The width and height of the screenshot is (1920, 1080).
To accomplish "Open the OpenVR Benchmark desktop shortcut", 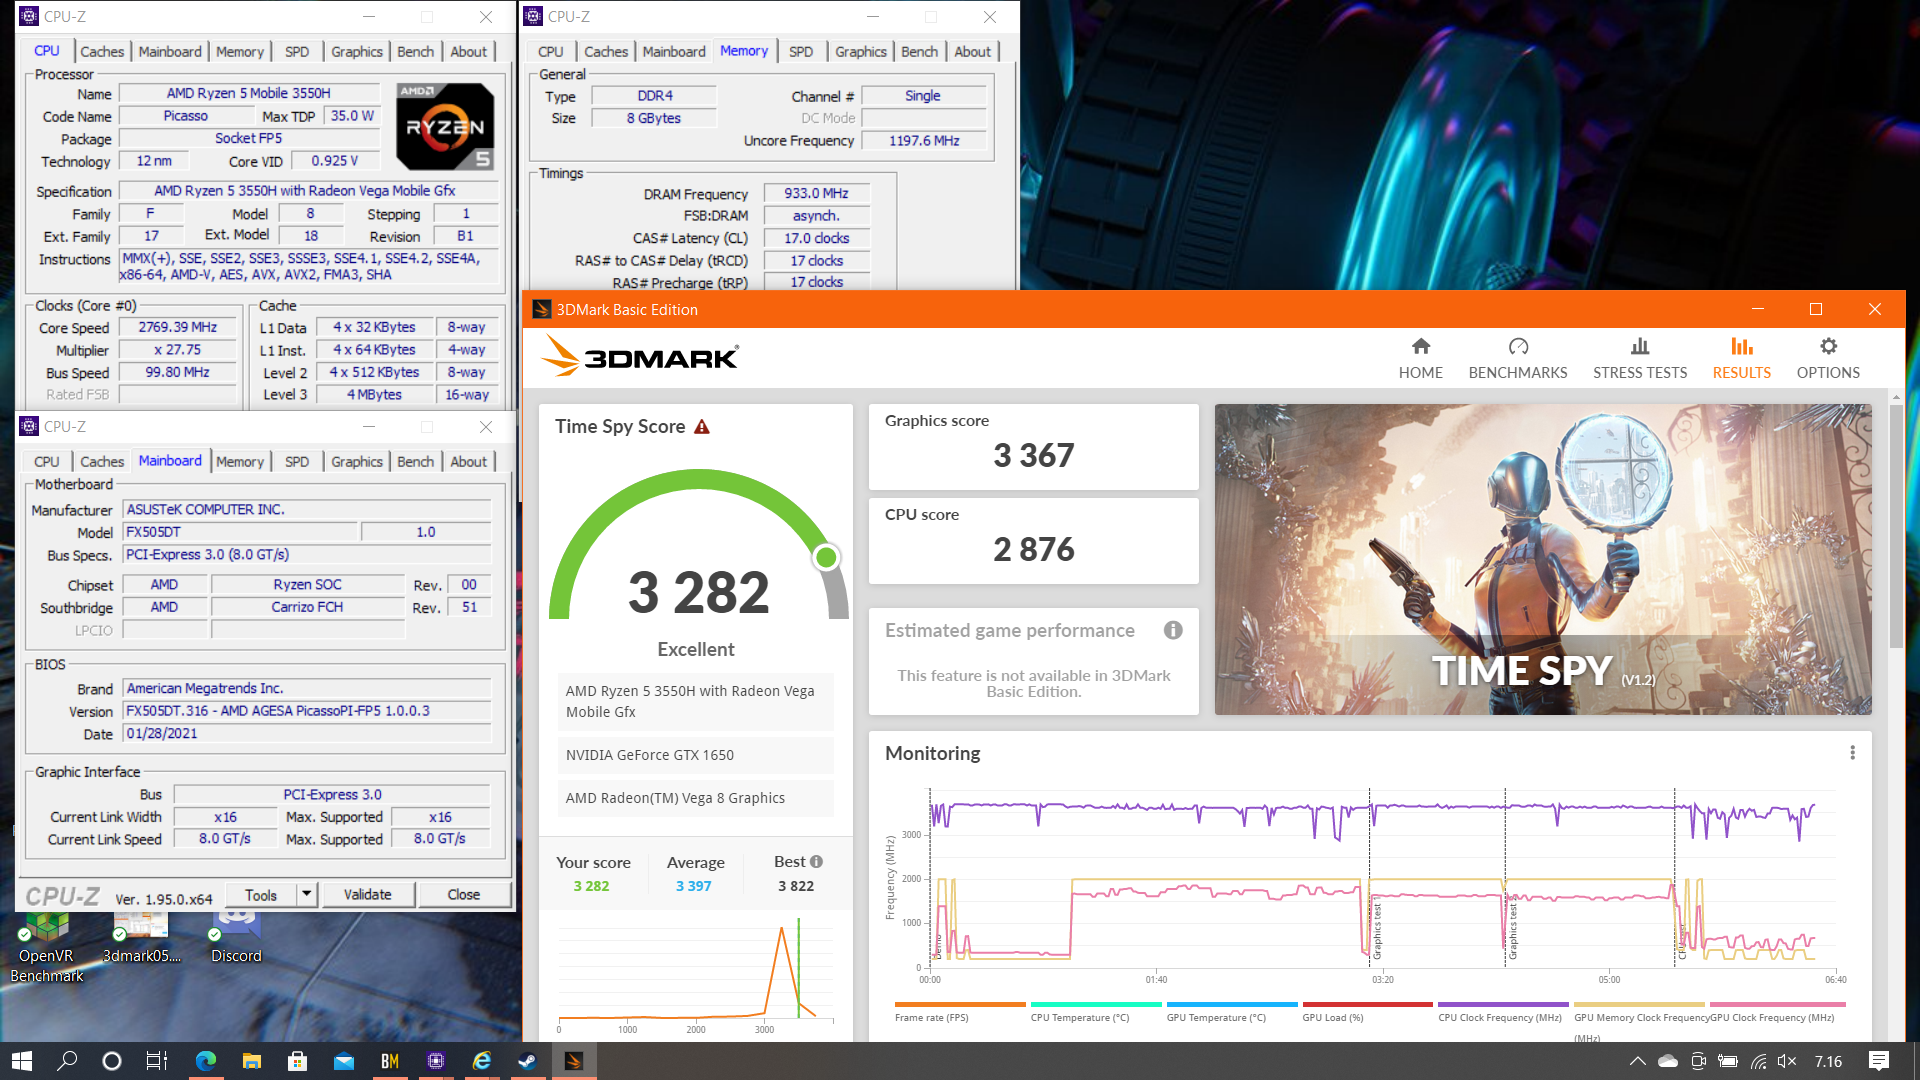I will (x=46, y=945).
